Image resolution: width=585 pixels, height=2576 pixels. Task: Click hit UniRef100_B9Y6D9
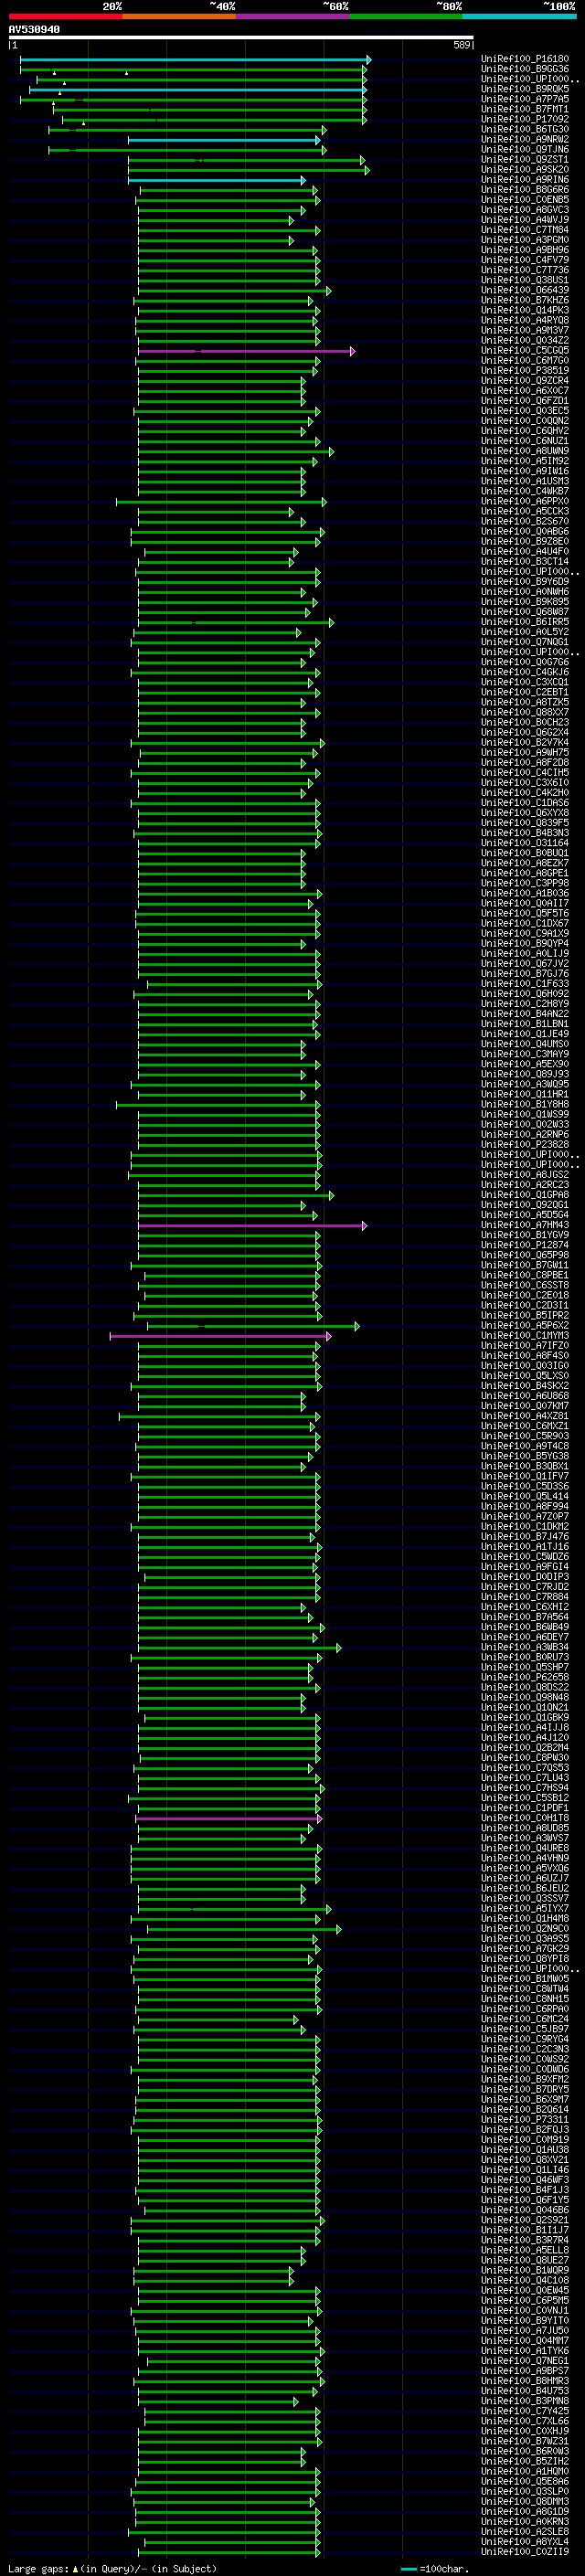(525, 582)
